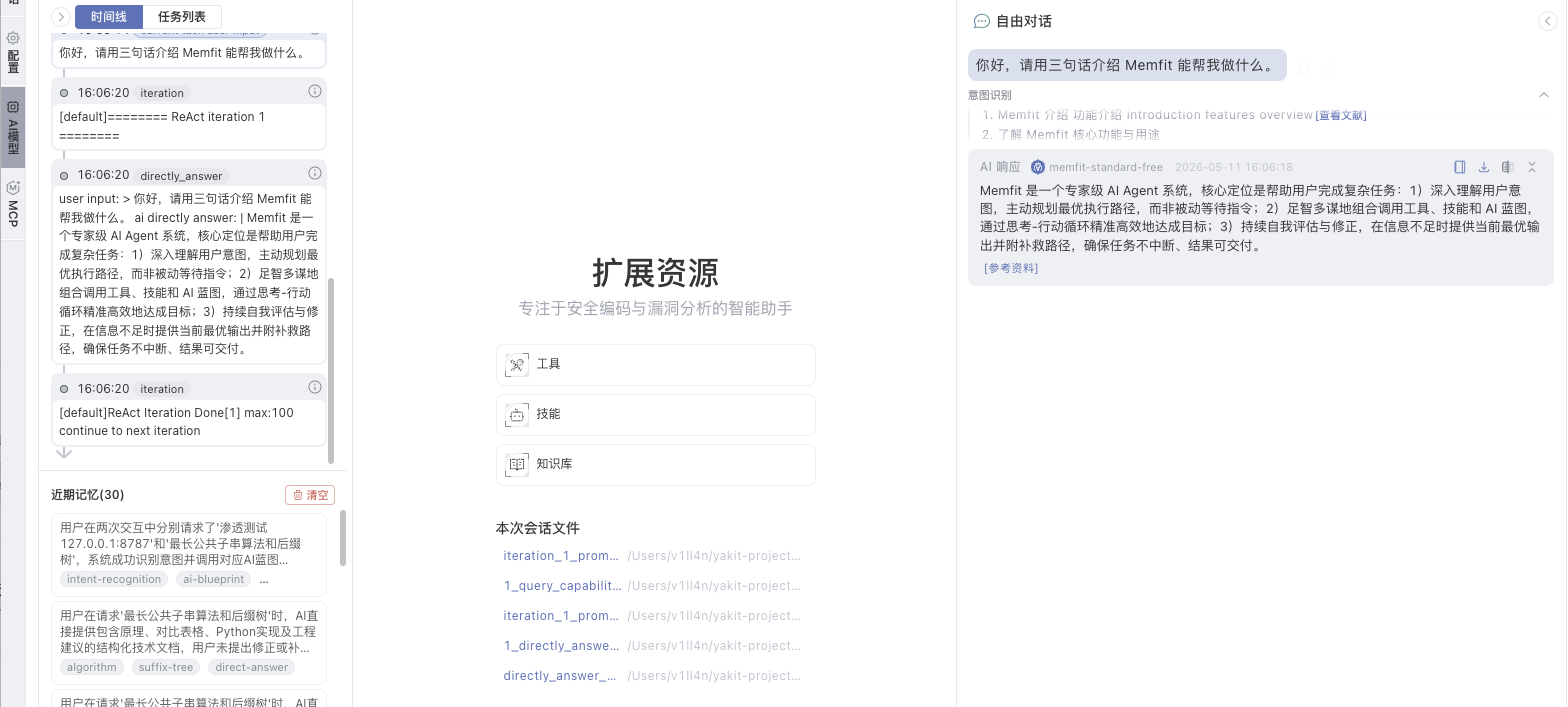This screenshot has width=1568, height=707.
Task: Open the AI response in side panel icon
Action: tap(1460, 167)
